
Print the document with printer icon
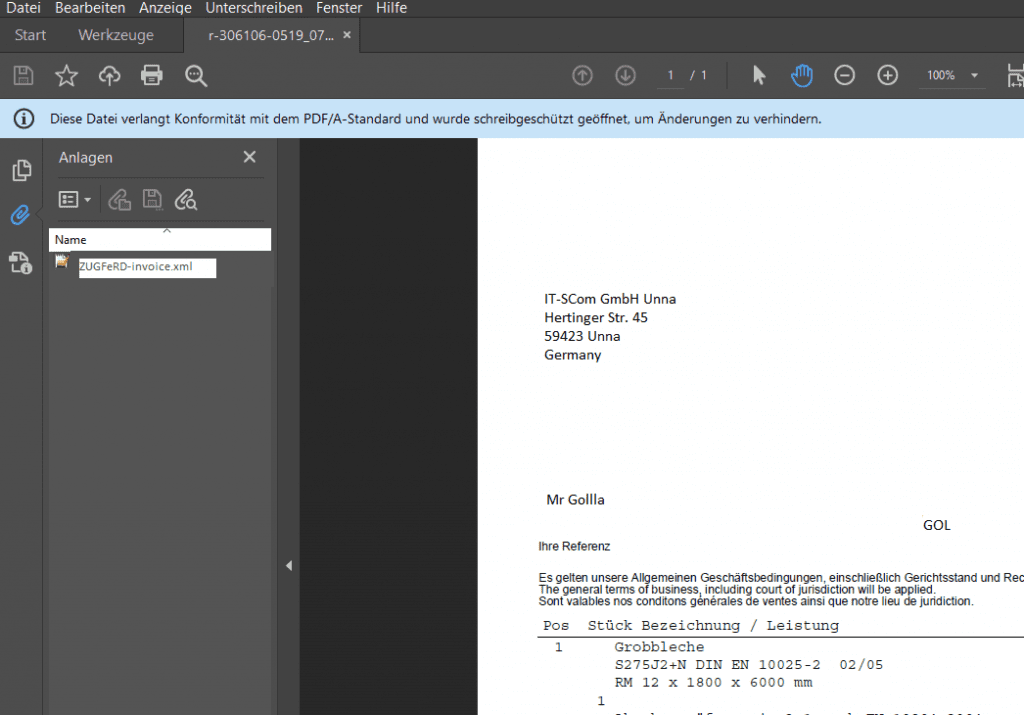tap(152, 76)
